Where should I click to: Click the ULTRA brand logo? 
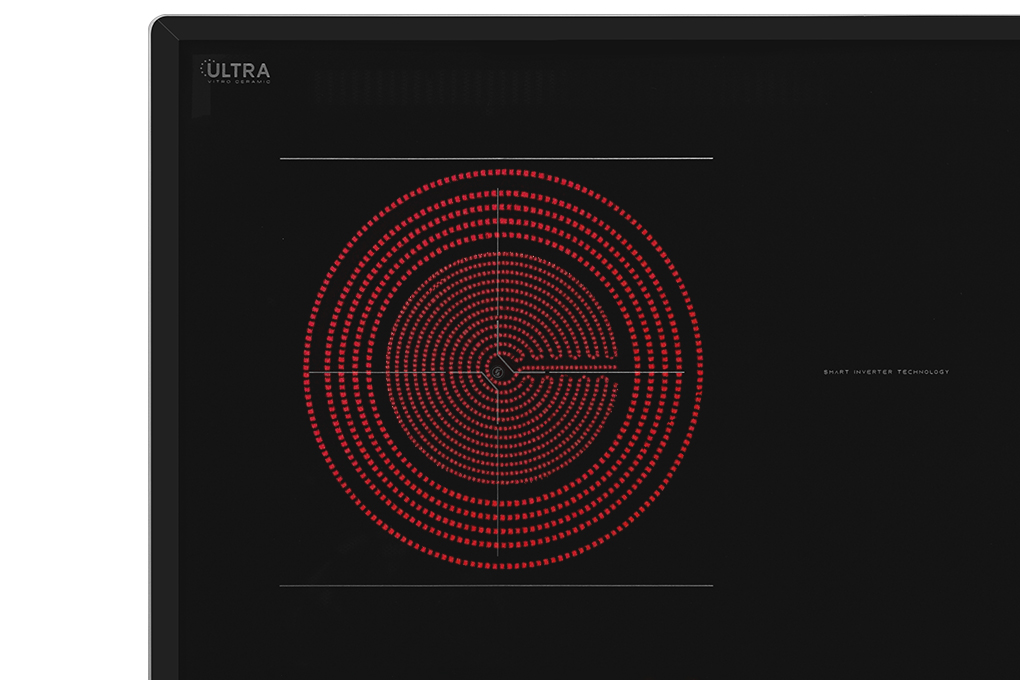coord(235,70)
